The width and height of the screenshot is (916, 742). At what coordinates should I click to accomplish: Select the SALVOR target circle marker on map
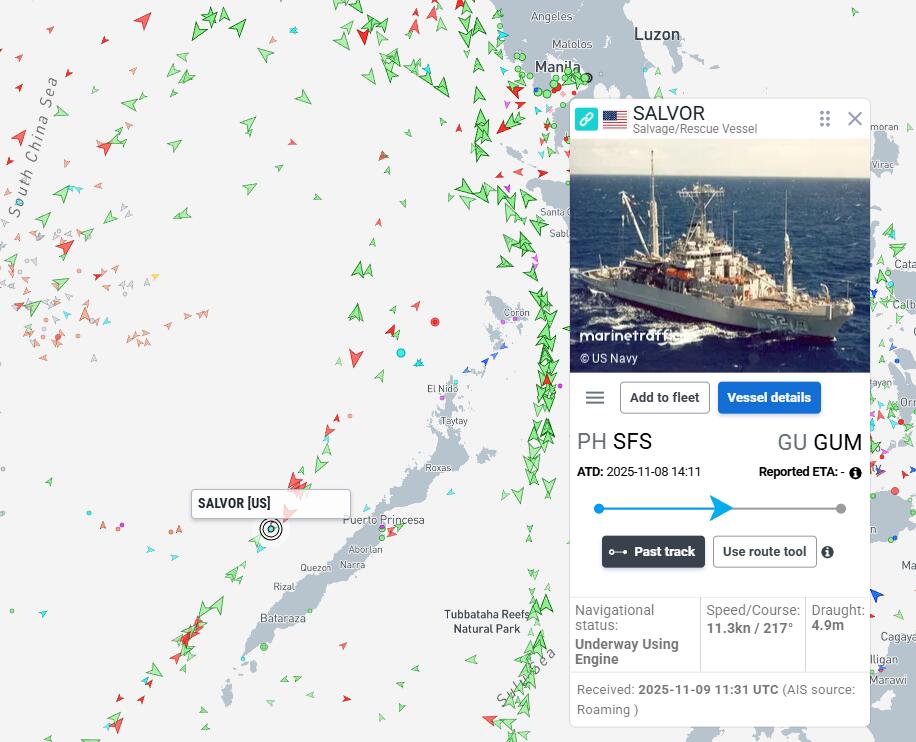click(271, 529)
